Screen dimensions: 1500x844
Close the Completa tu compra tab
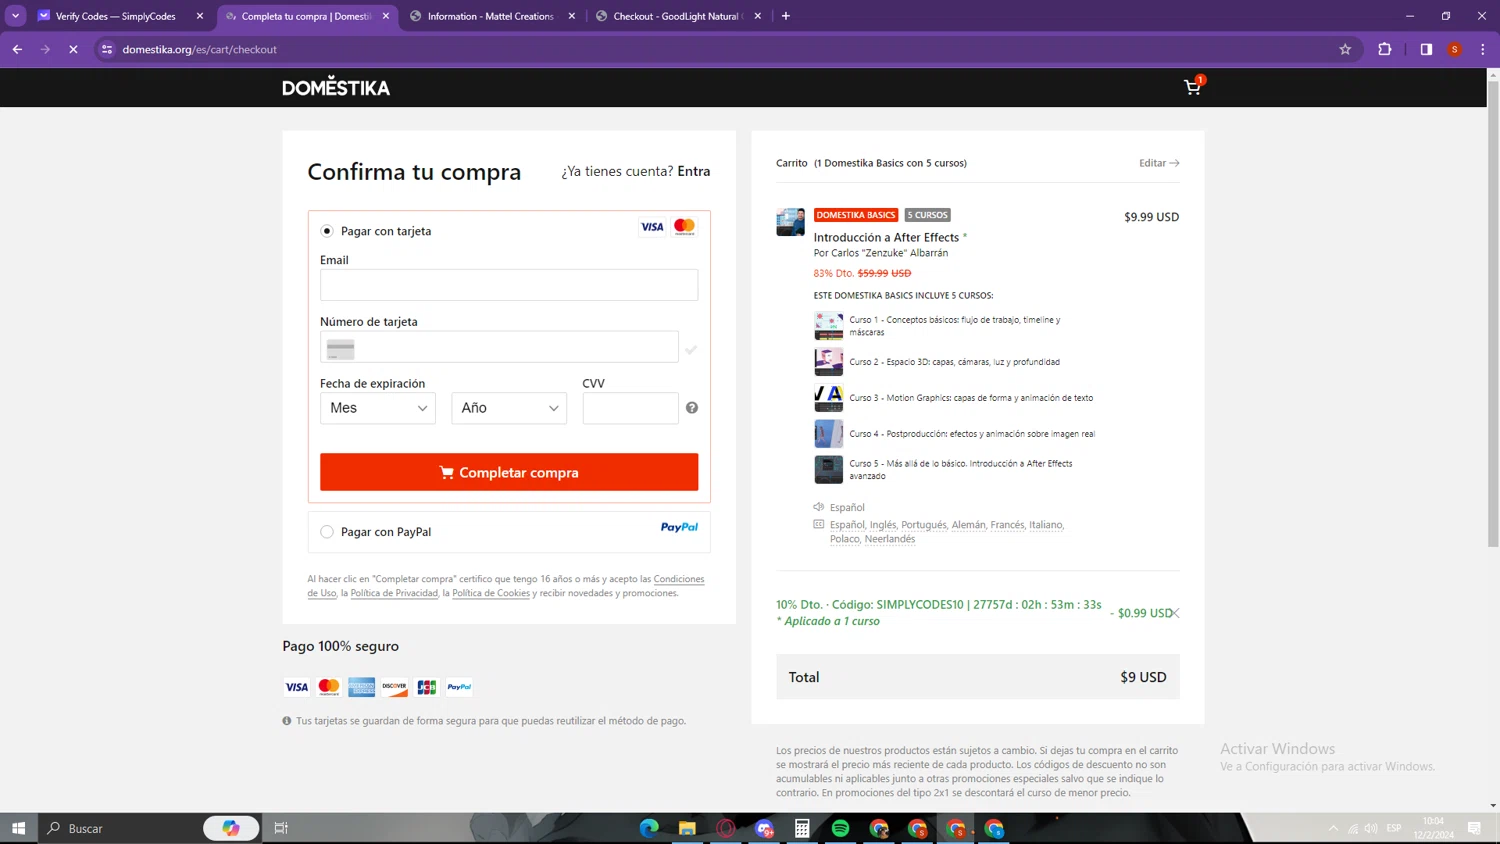click(x=386, y=16)
